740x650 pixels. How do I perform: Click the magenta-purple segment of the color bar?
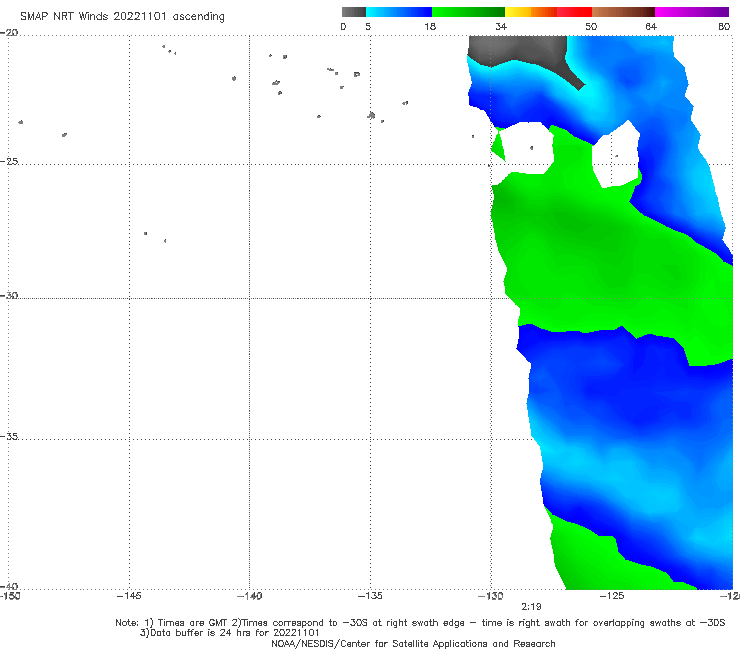692,12
